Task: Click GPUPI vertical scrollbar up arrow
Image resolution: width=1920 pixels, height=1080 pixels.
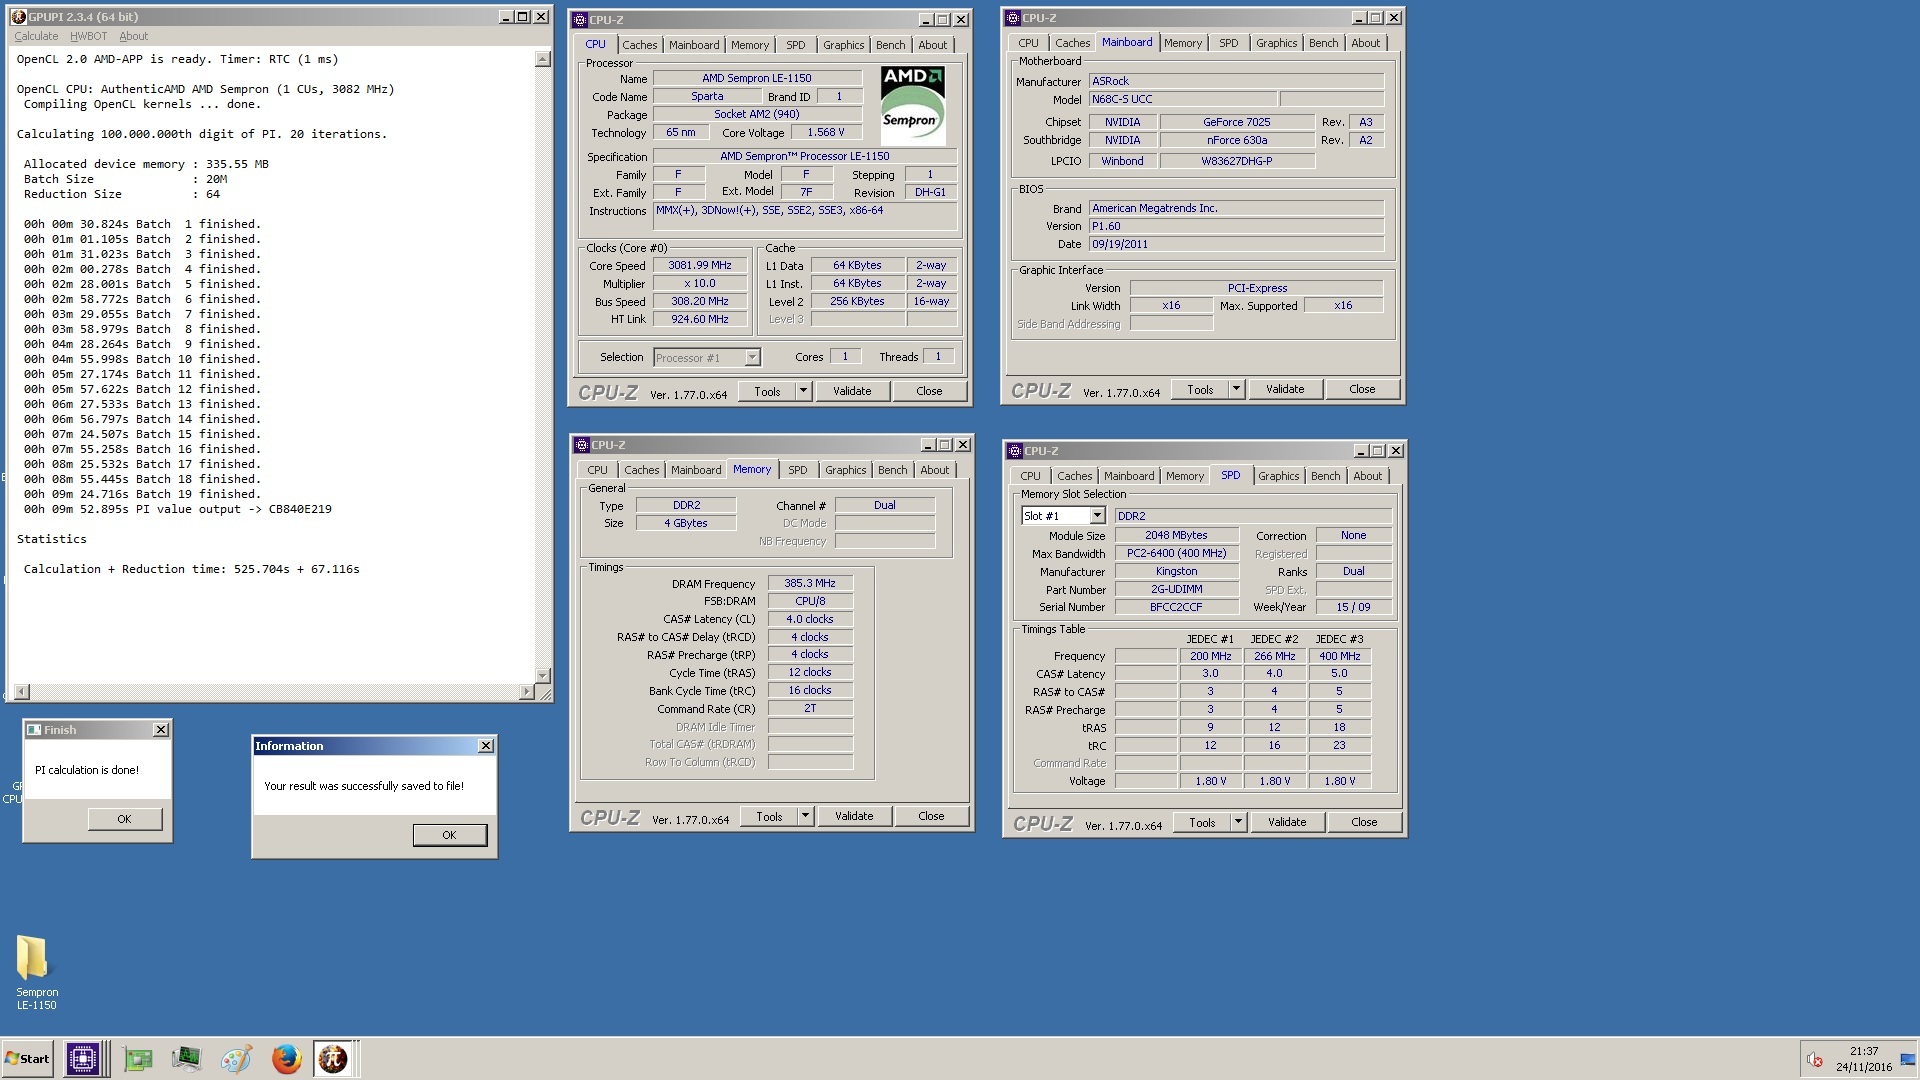Action: pyautogui.click(x=543, y=59)
